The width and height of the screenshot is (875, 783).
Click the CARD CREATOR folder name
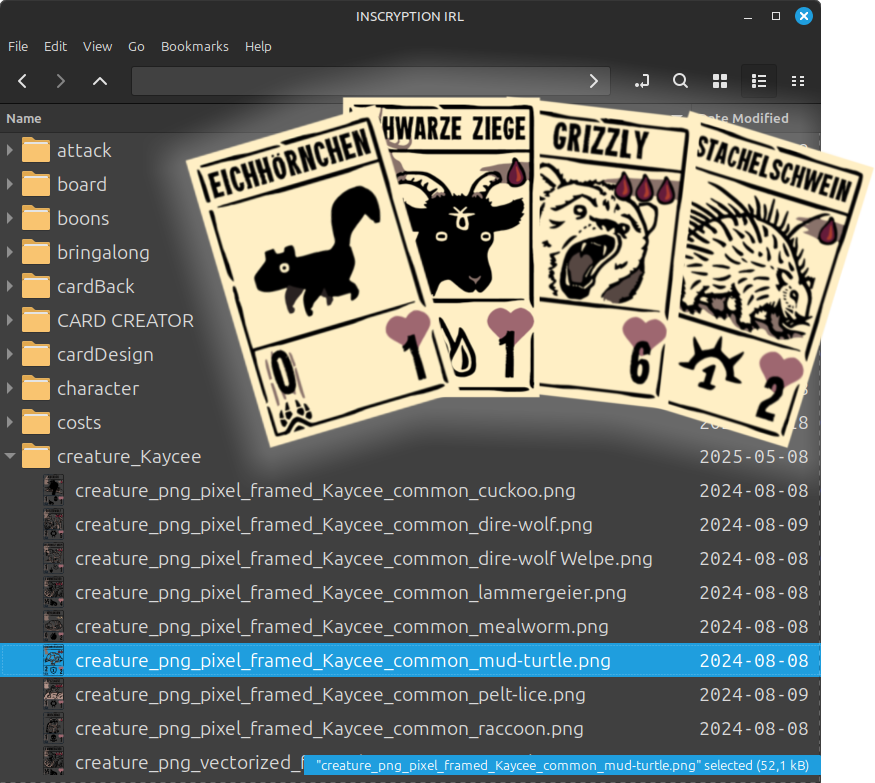pyautogui.click(x=126, y=320)
